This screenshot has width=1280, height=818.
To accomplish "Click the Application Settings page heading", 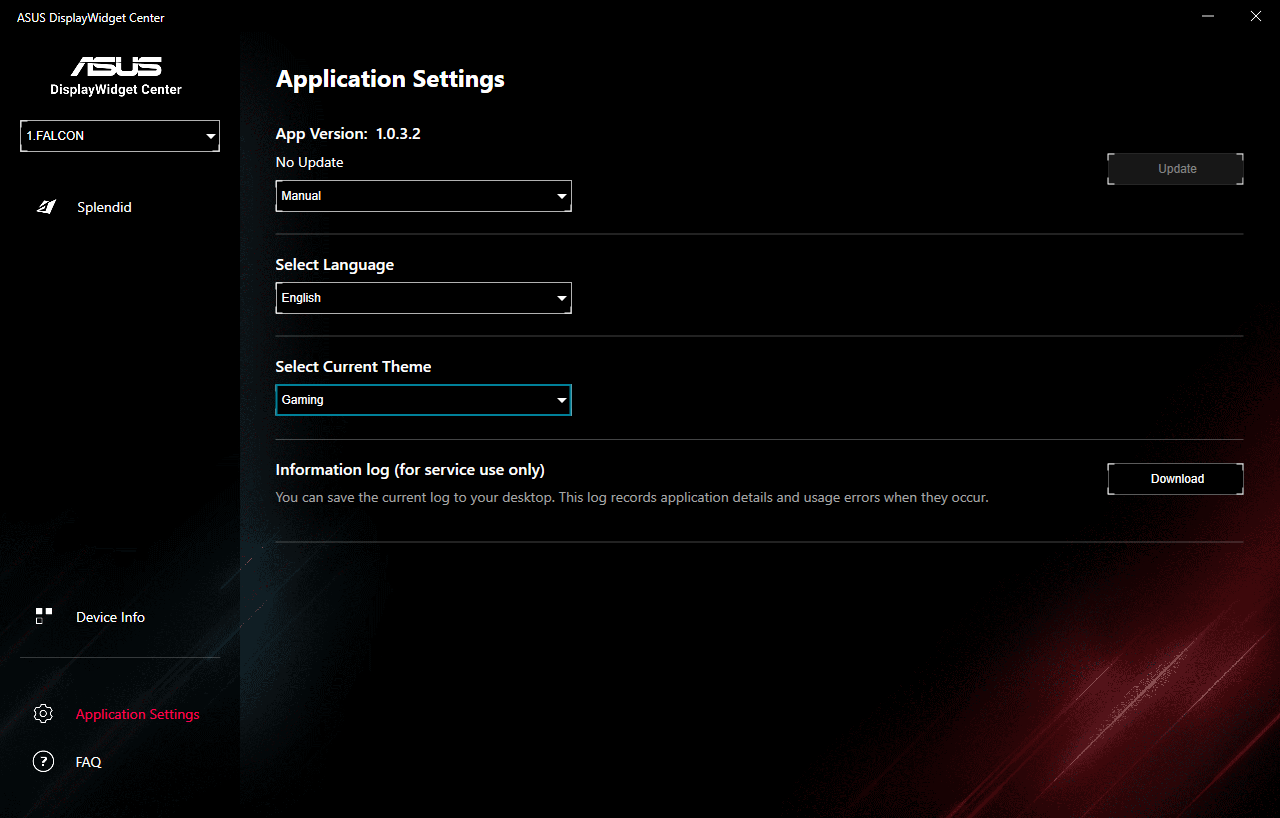I will (x=390, y=79).
